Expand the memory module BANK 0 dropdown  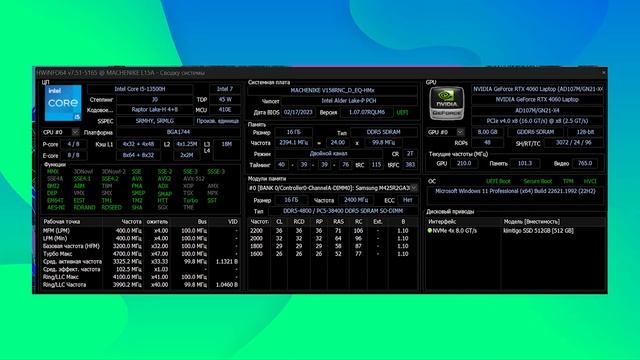pyautogui.click(x=414, y=188)
